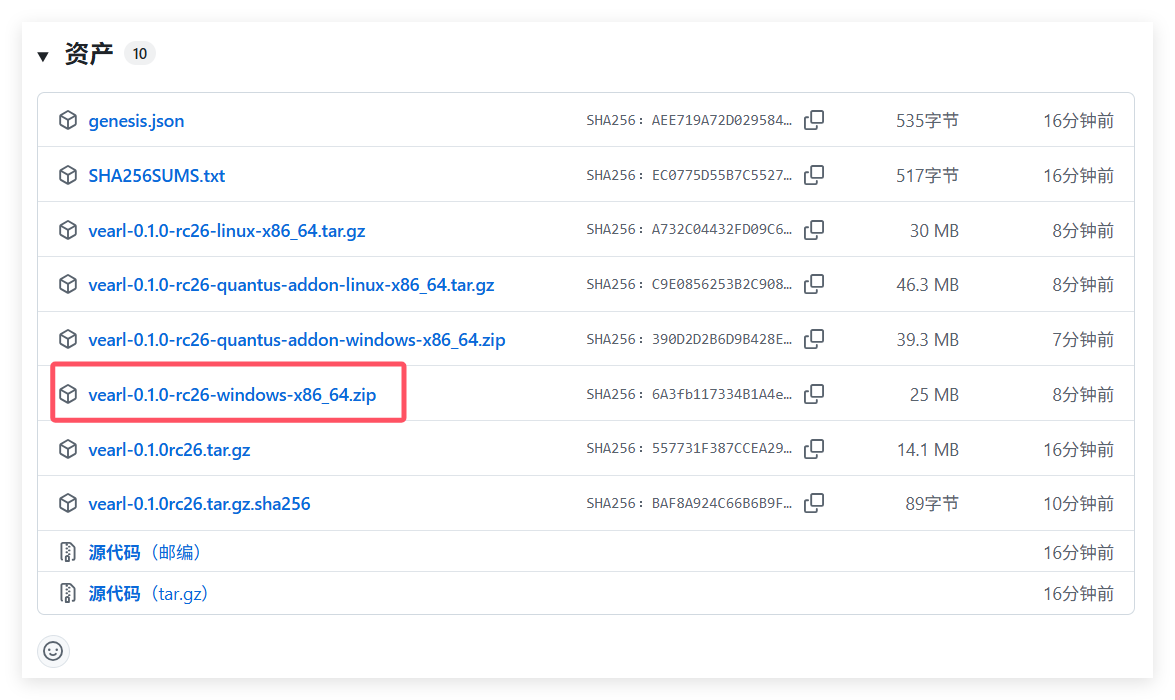Copy SHA256 of quantus-addon-linux tar.gz
Image resolution: width=1175 pixels, height=700 pixels.
(x=814, y=284)
